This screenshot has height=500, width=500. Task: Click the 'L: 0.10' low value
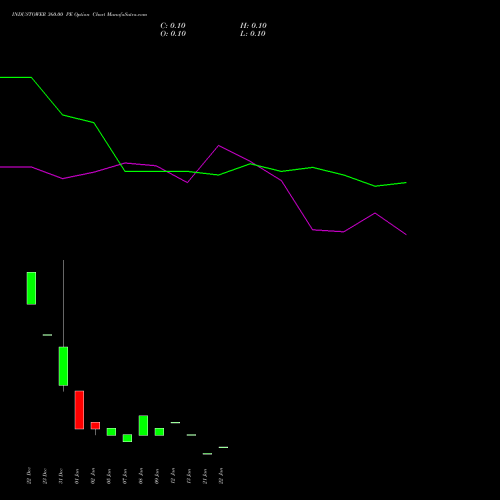pos(253,34)
